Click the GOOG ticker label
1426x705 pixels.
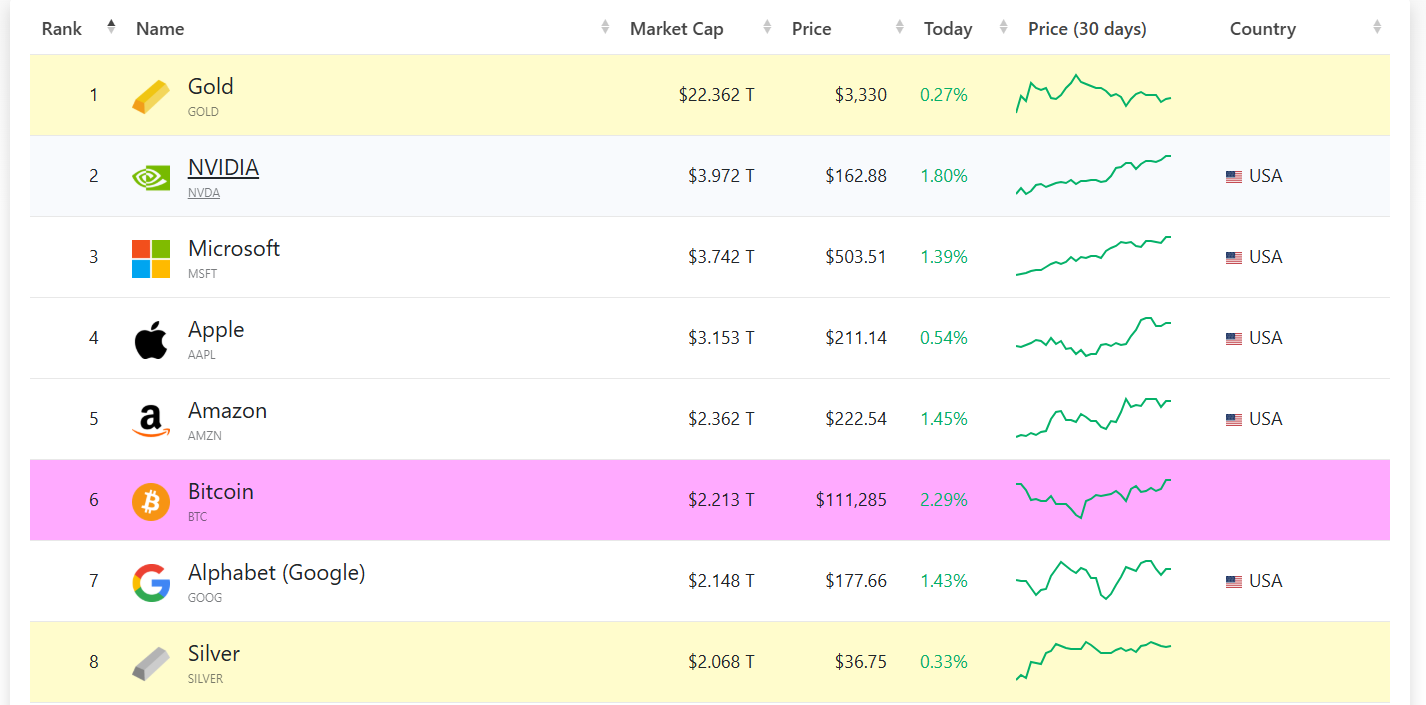pyautogui.click(x=205, y=598)
